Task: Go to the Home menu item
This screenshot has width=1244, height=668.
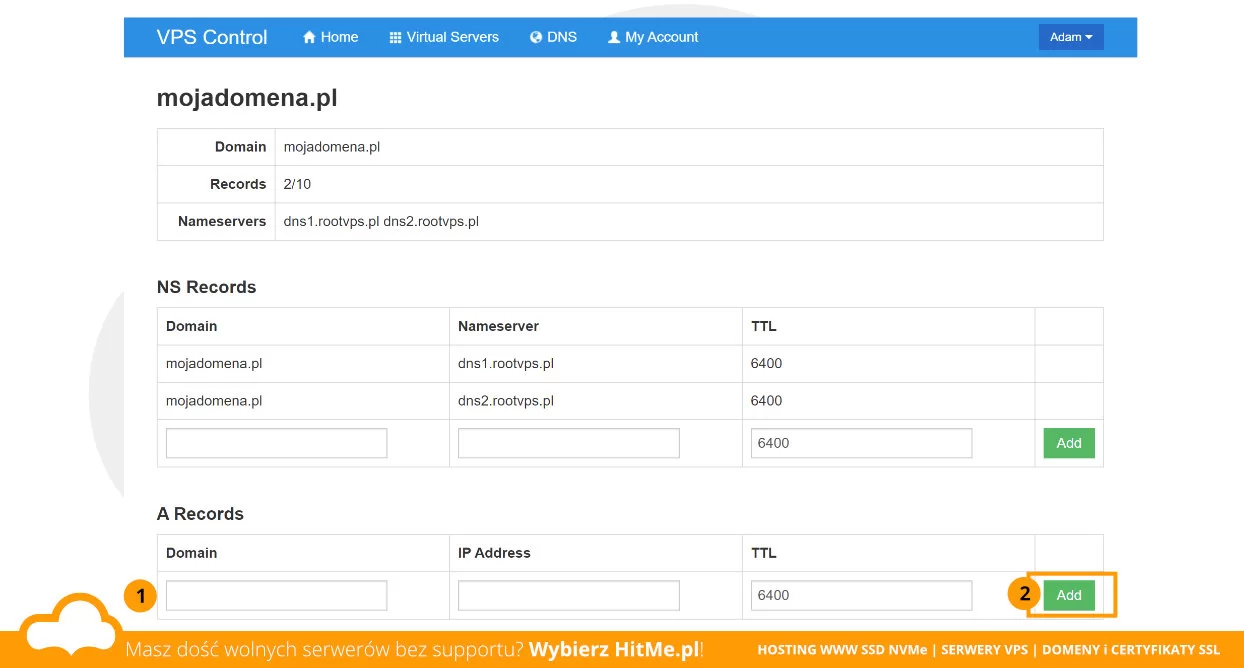Action: pos(330,37)
